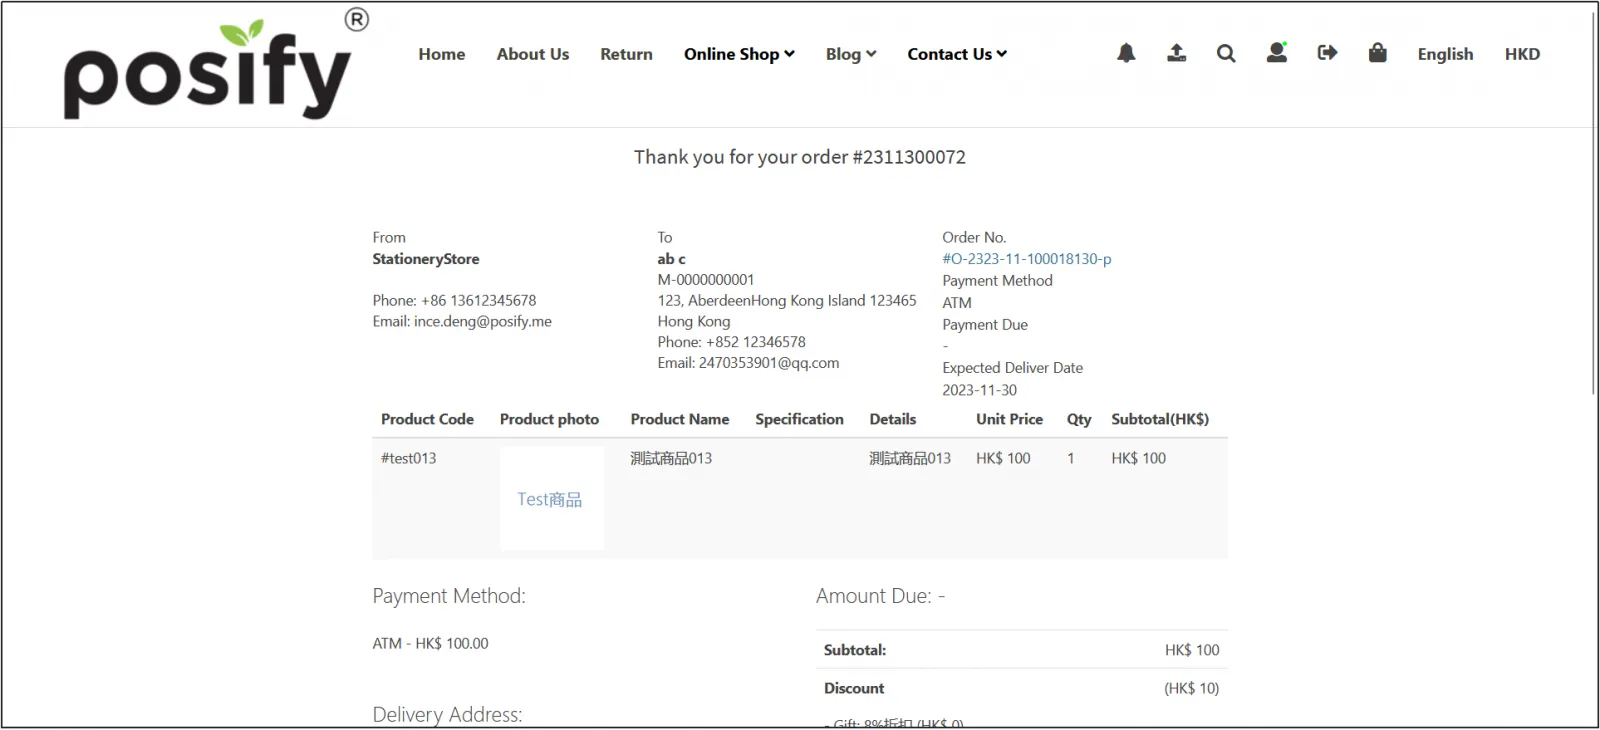Select product code #test013

click(x=408, y=458)
